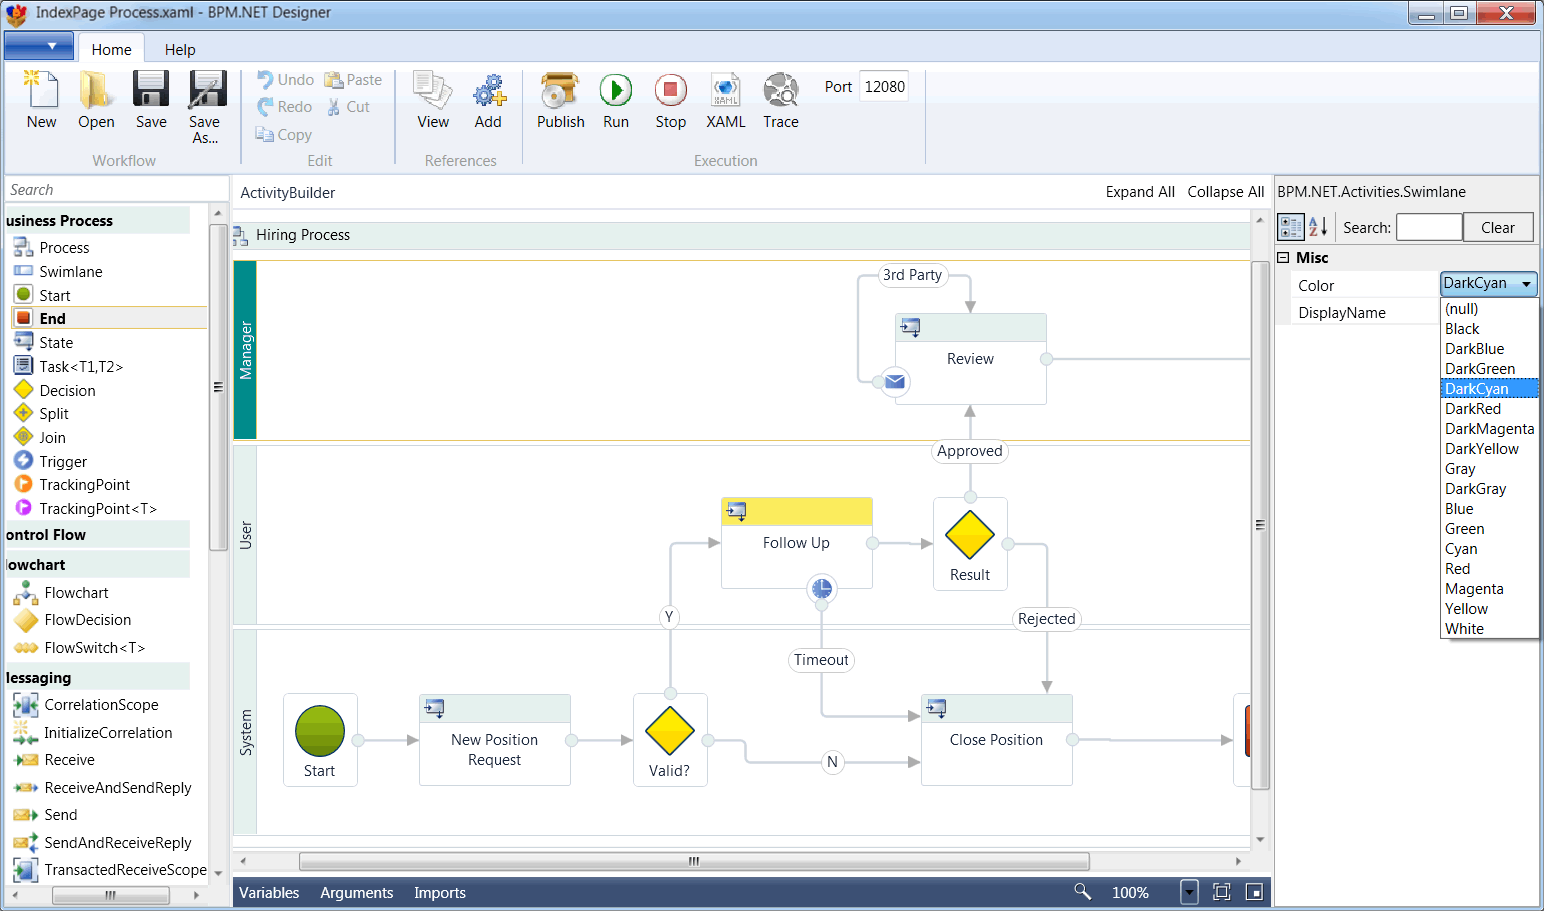Click the toolbox Search box
Image resolution: width=1544 pixels, height=911 pixels.
[x=116, y=189]
